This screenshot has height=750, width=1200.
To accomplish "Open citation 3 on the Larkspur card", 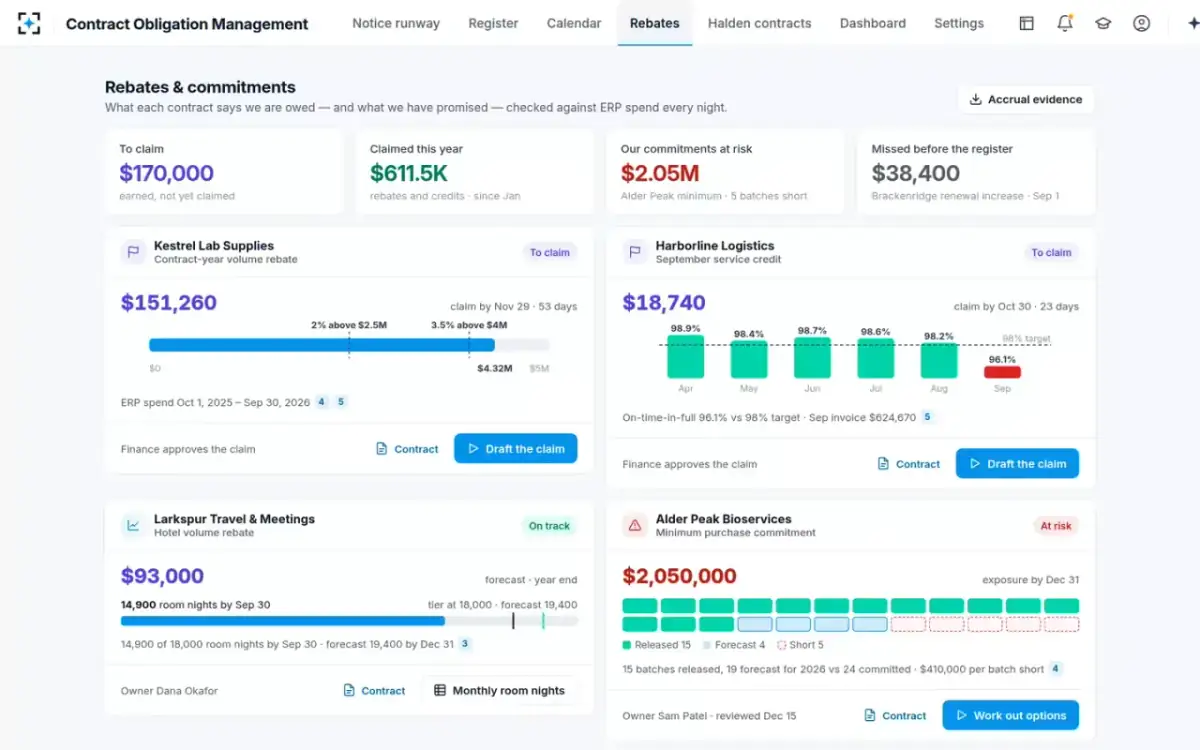I will pos(465,644).
